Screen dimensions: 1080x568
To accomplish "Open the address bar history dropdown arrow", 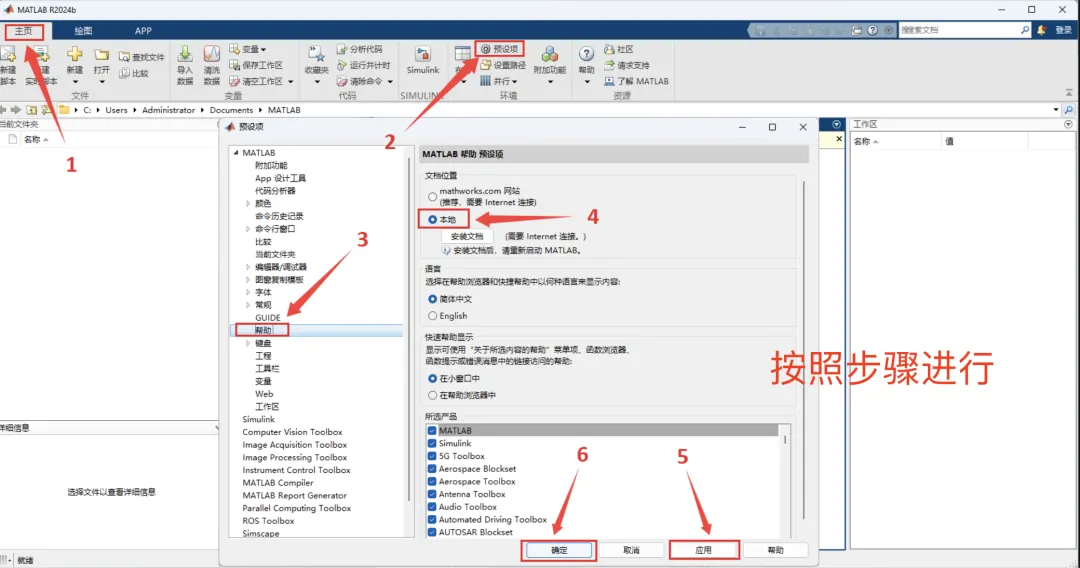I will pyautogui.click(x=1056, y=109).
